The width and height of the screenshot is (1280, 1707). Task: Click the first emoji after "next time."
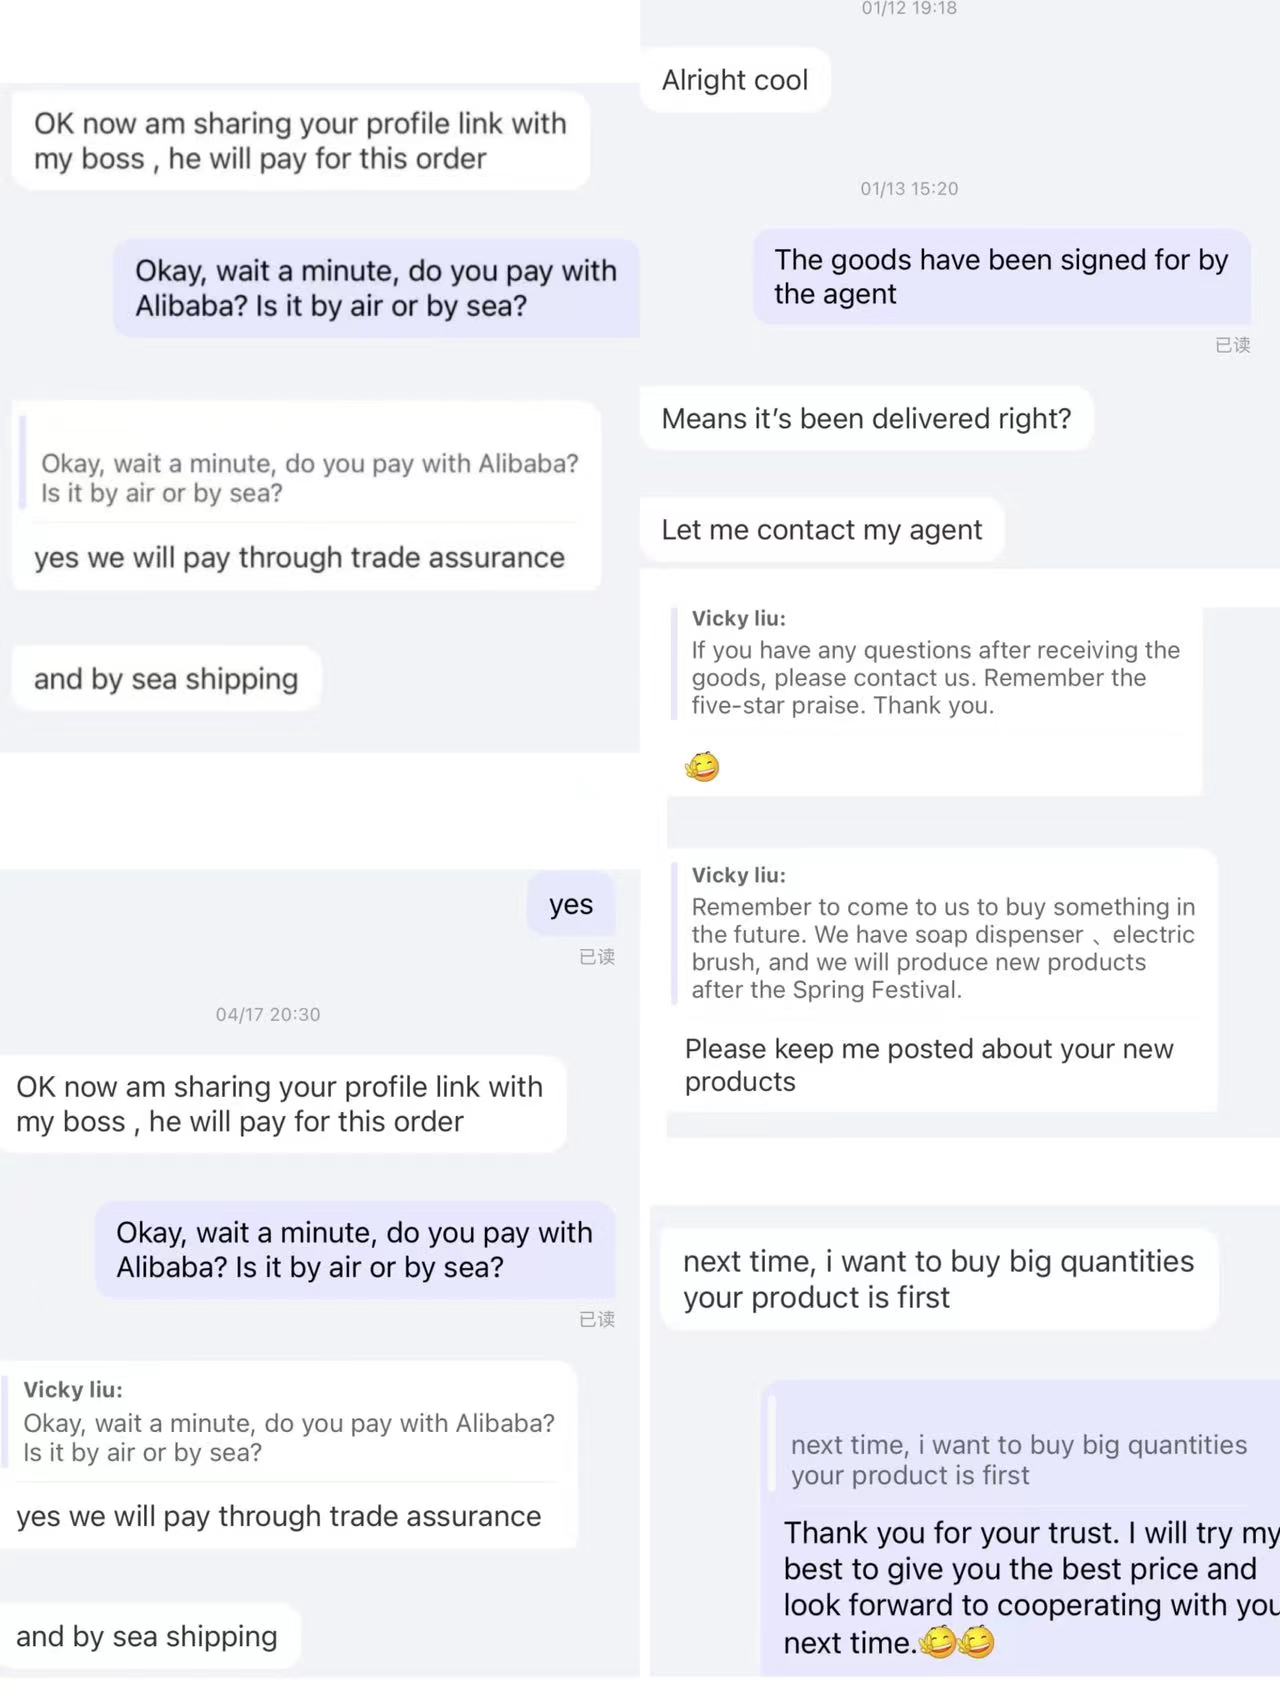point(938,1642)
